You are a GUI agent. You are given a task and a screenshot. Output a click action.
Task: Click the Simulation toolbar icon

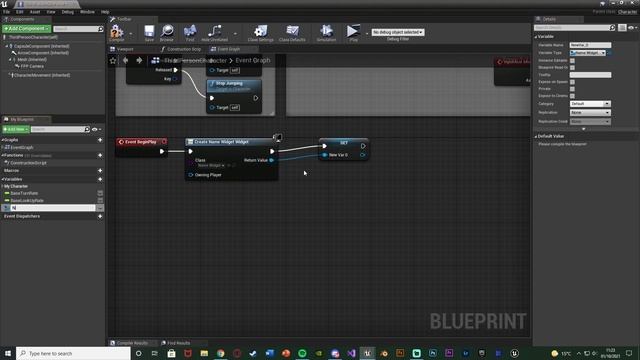point(327,33)
